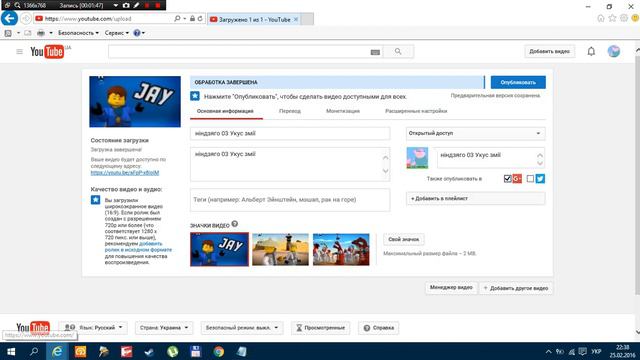Open the notifications bell
The height and width of the screenshot is (360, 640).
coord(591,51)
